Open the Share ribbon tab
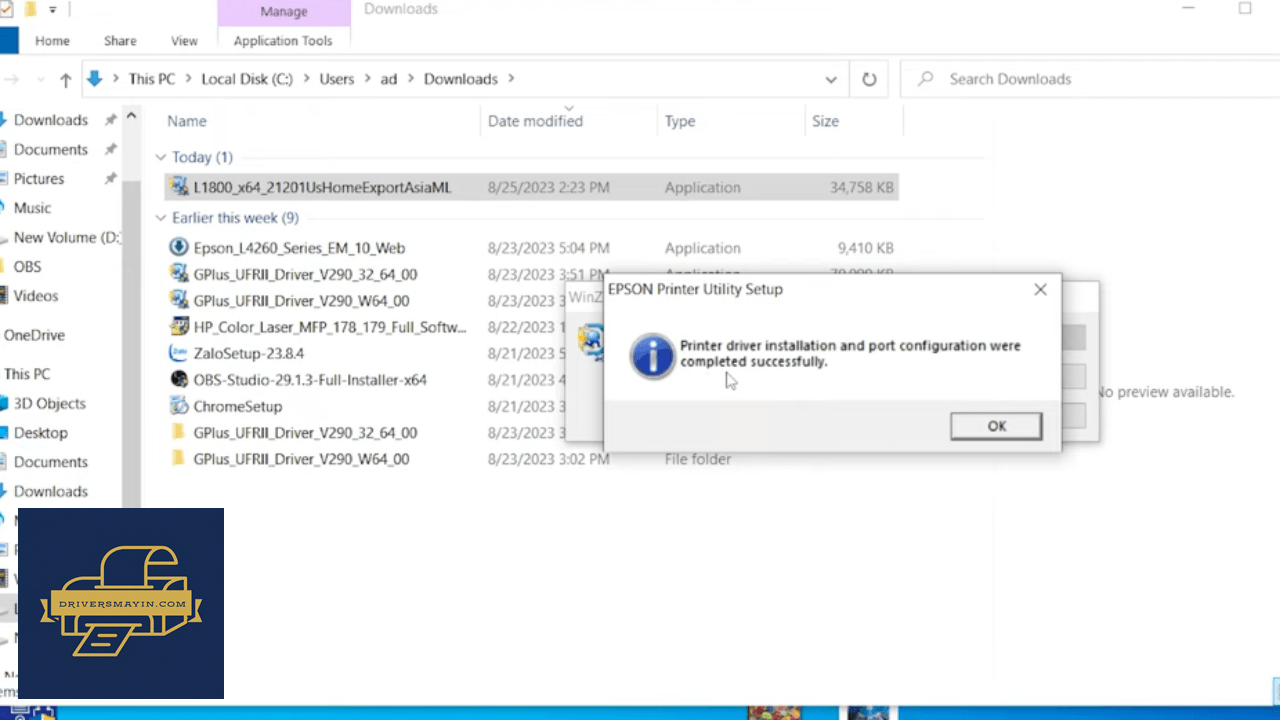 click(x=120, y=41)
